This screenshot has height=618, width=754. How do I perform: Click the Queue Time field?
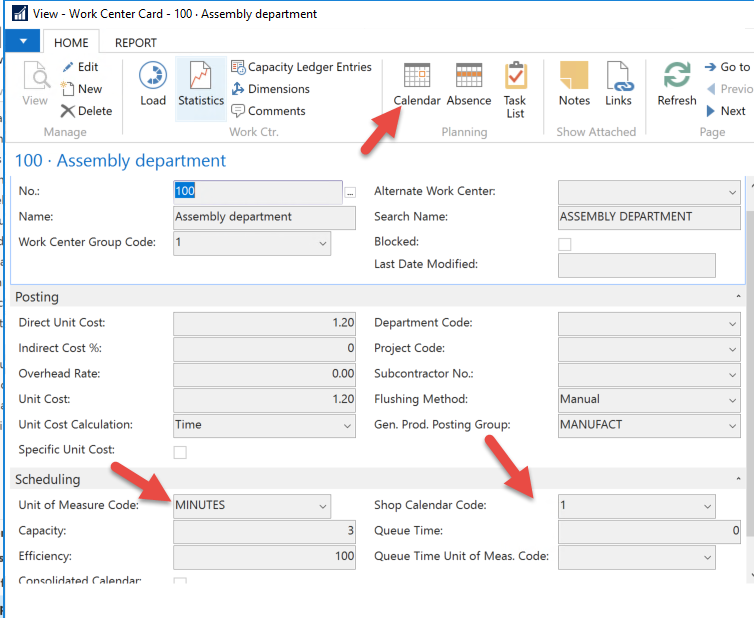(x=649, y=531)
